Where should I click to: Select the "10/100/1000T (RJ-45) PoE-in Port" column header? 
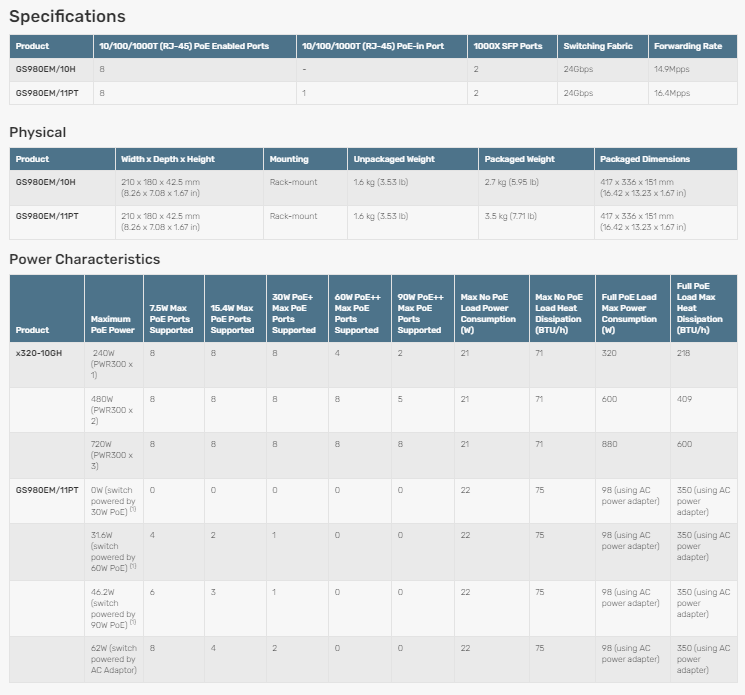point(382,47)
